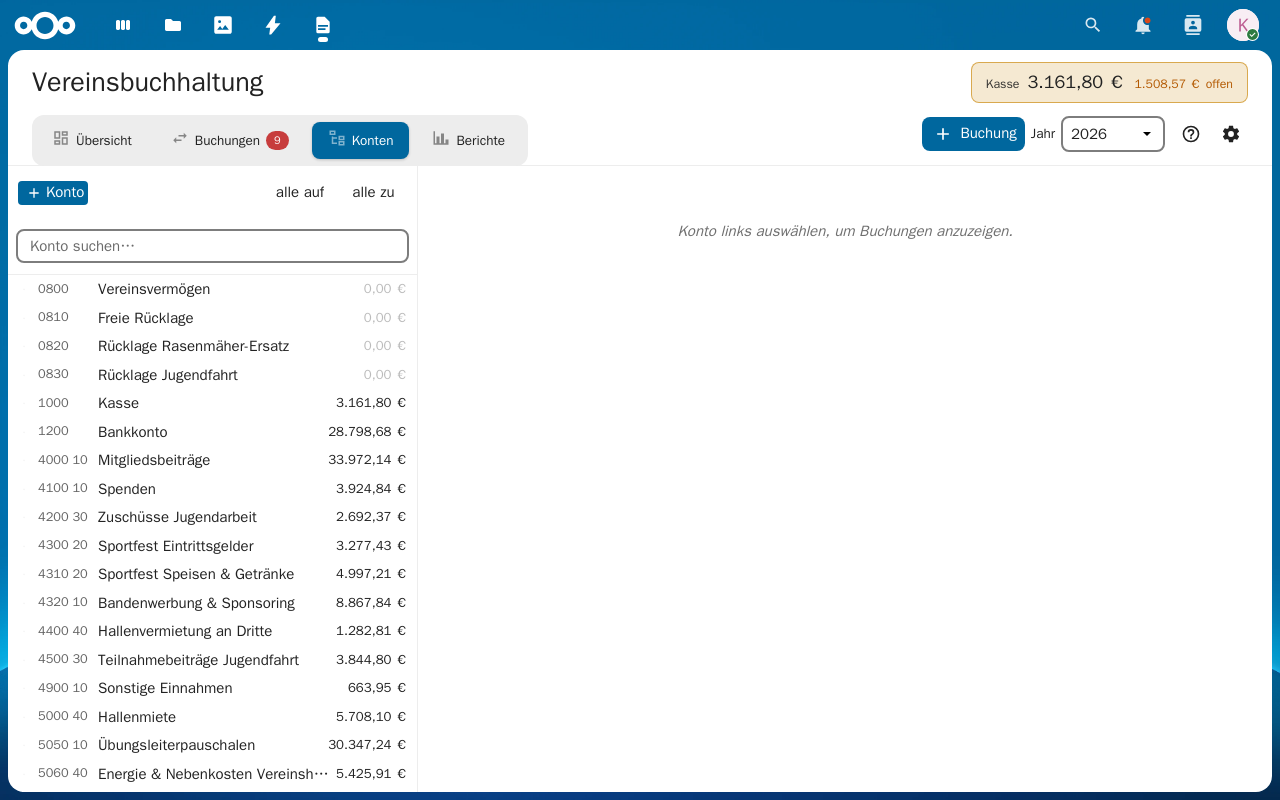Screen dimensions: 1280x800
Task: Click the 33.972,14 € amount
Action: click(x=367, y=460)
